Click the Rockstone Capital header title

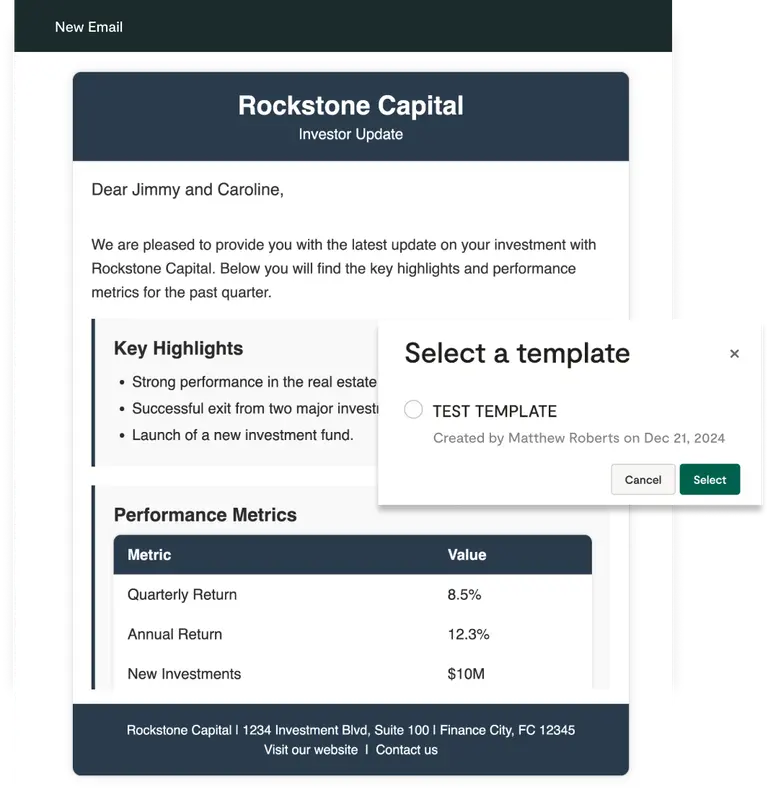pos(350,106)
